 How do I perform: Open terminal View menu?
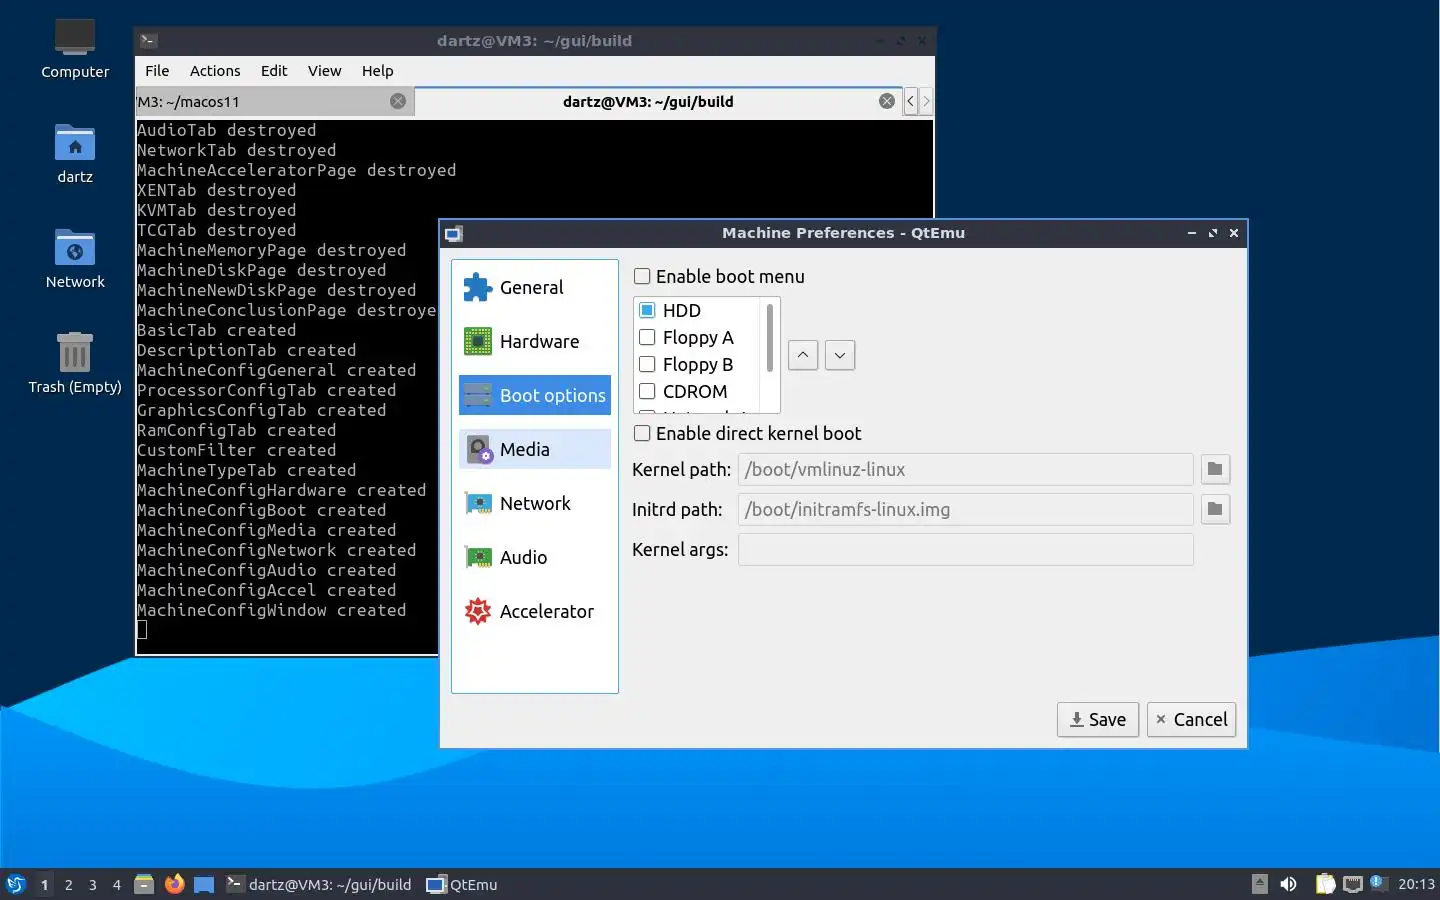pyautogui.click(x=324, y=71)
